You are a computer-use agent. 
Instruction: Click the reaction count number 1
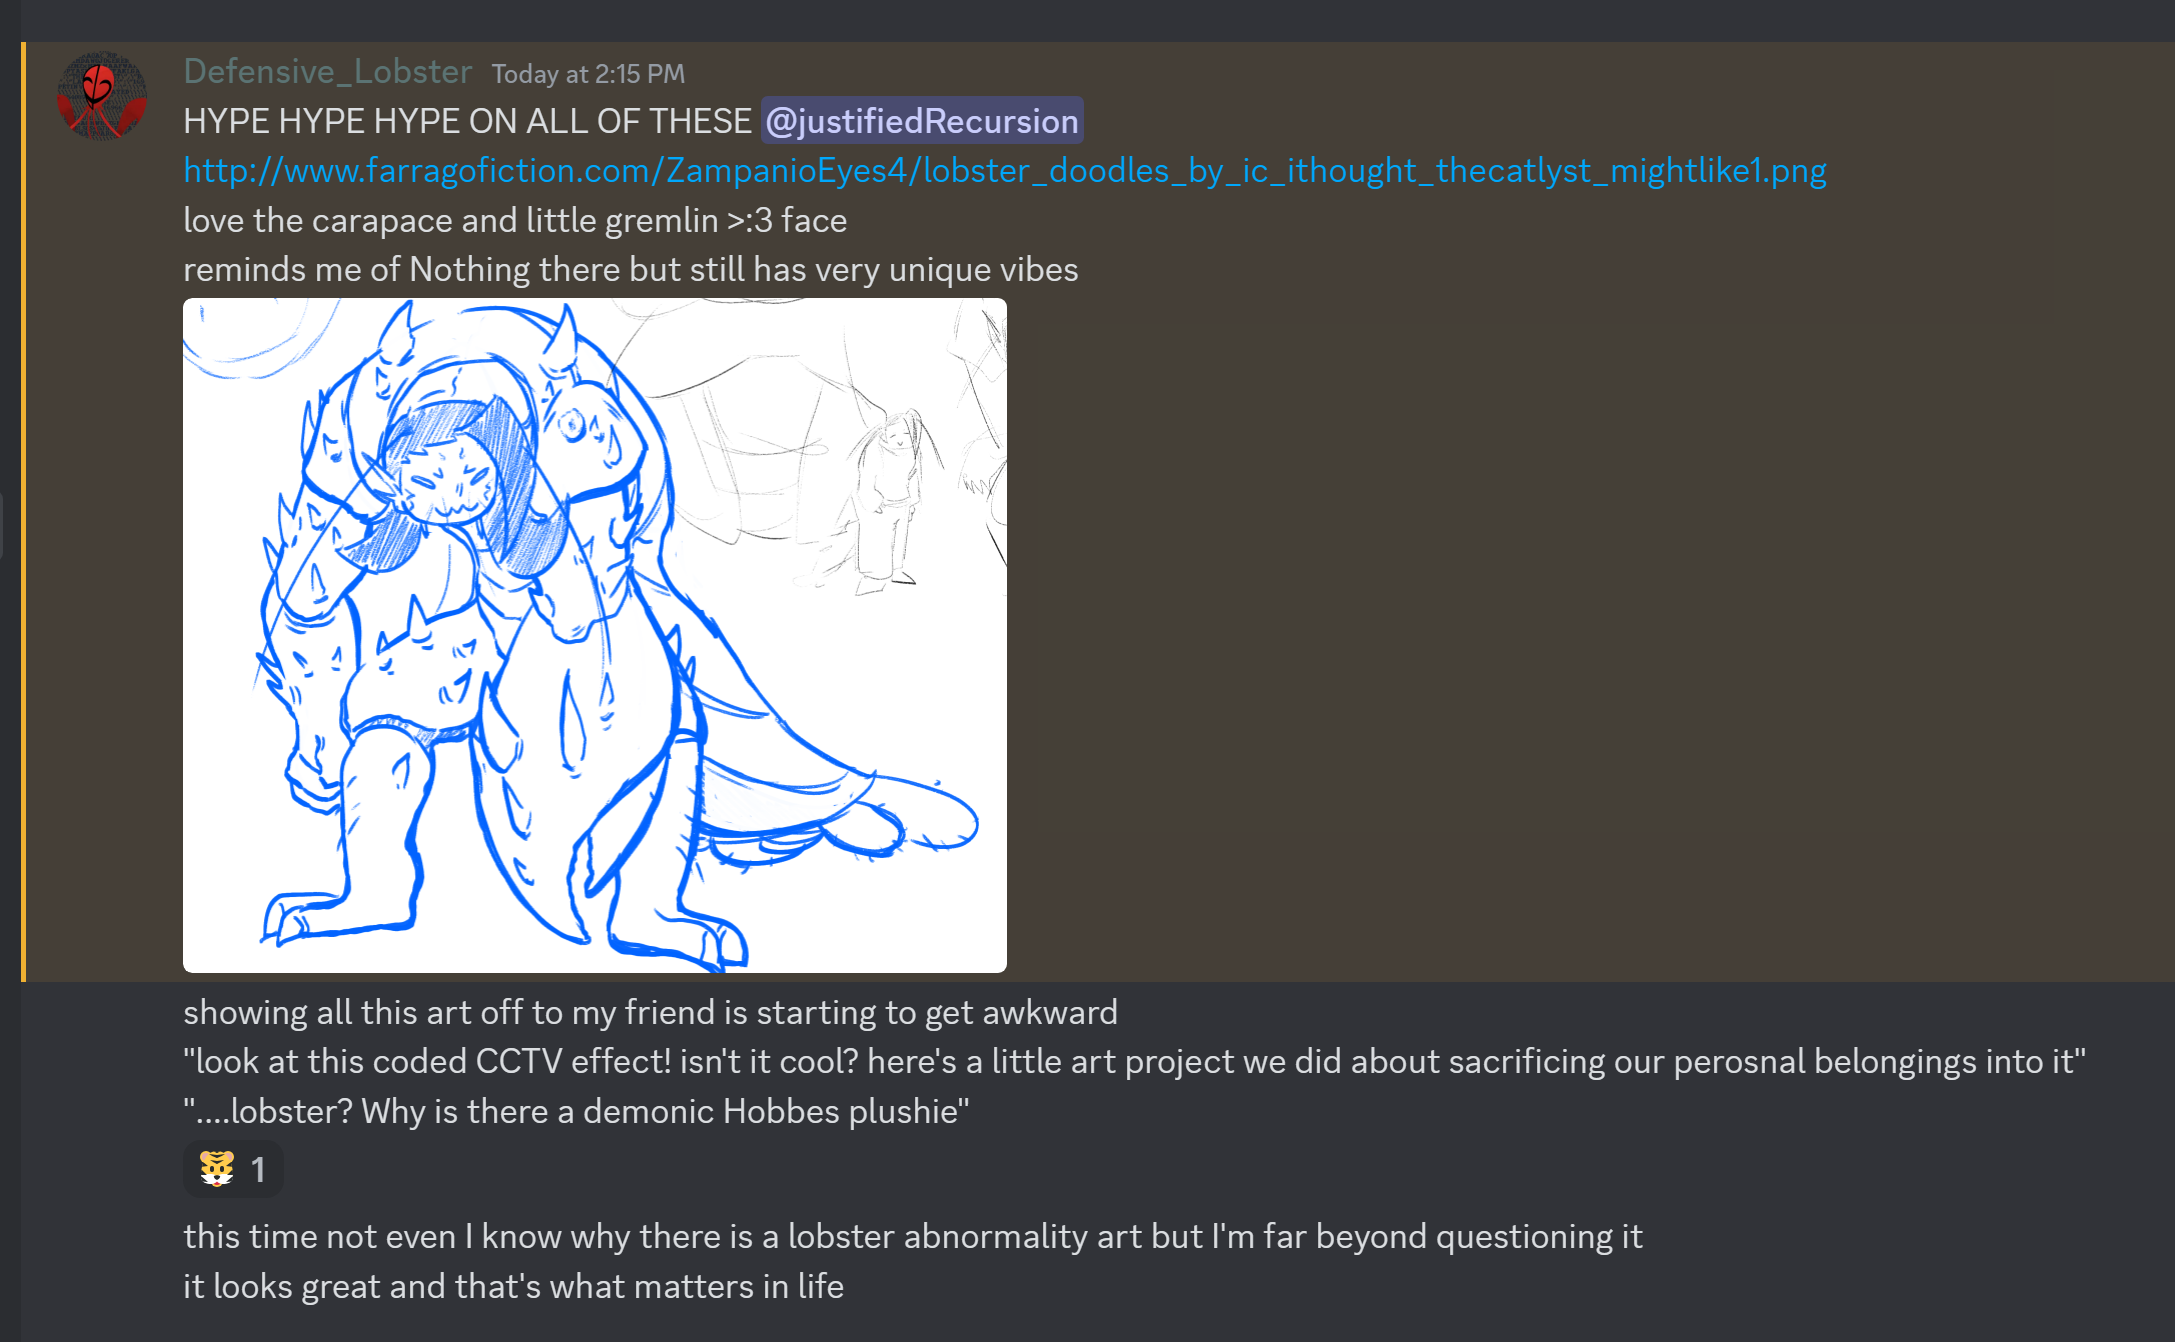click(x=258, y=1170)
